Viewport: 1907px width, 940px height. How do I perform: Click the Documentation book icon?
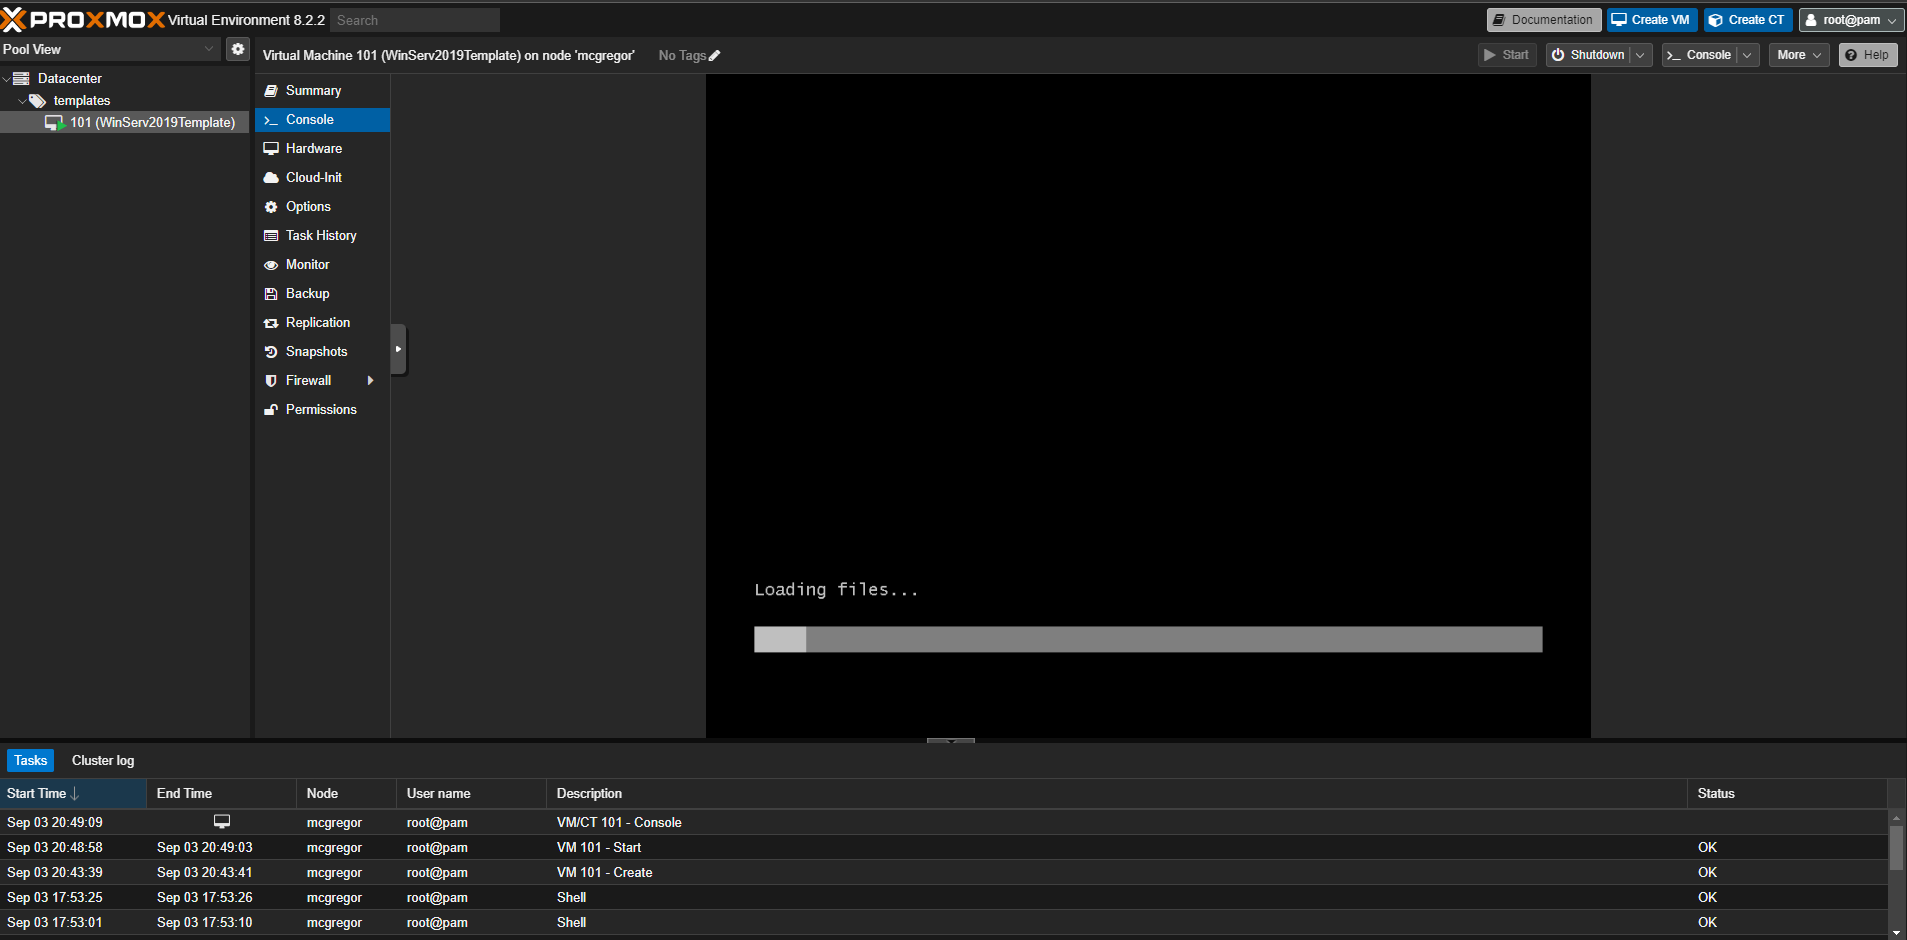coord(1499,20)
